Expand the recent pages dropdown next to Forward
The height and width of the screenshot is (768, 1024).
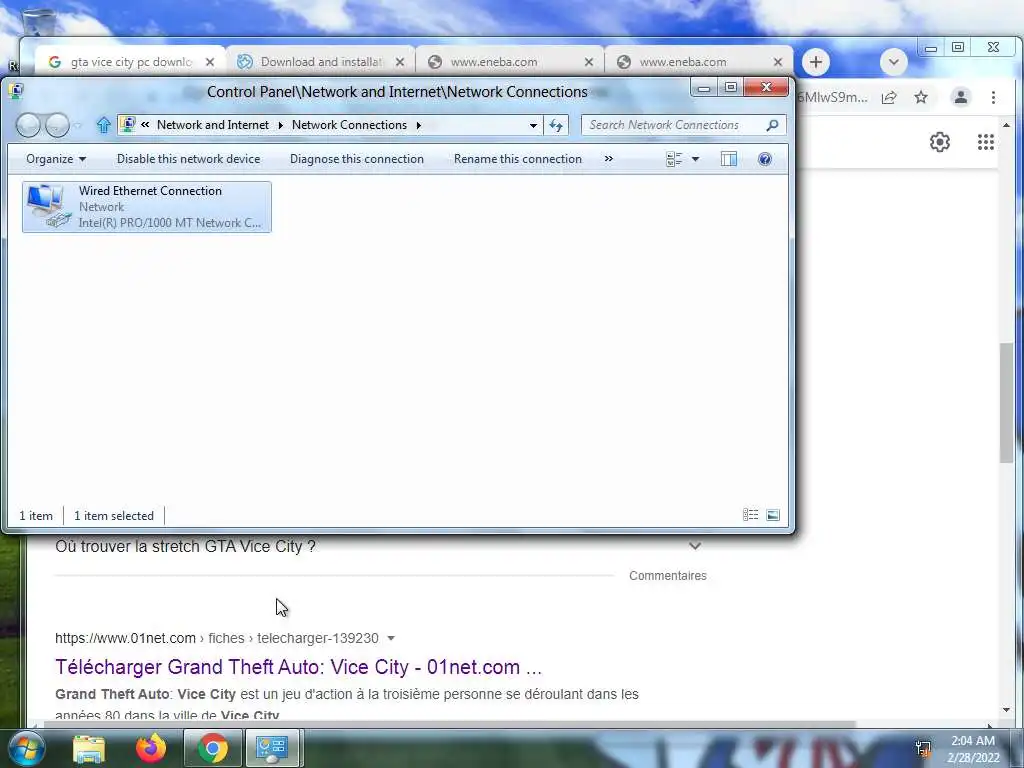78,125
